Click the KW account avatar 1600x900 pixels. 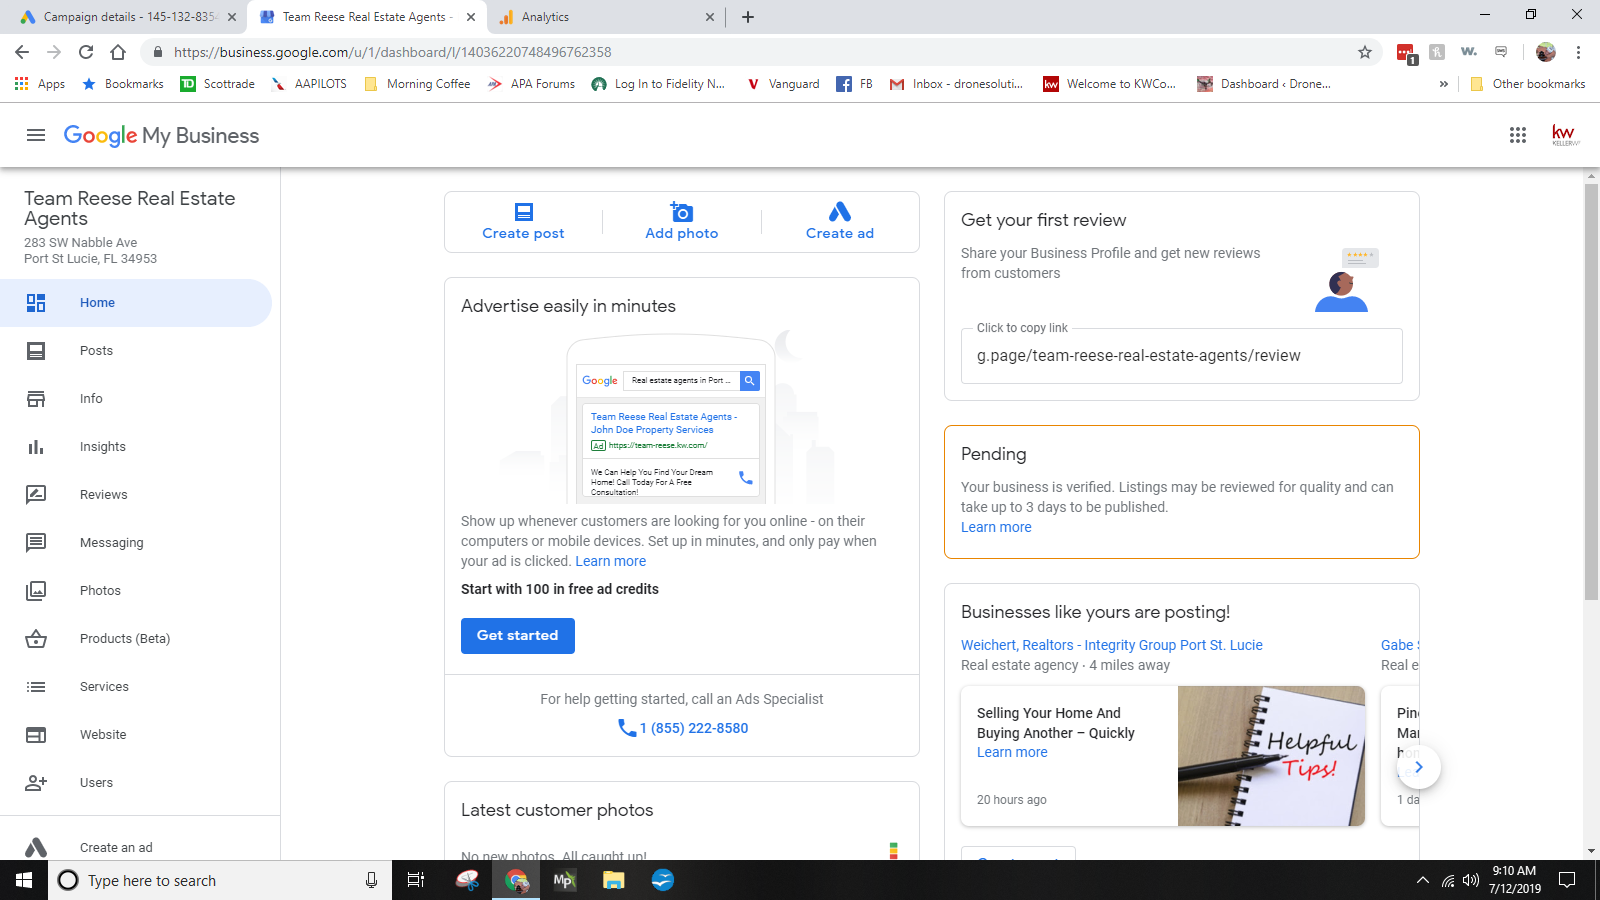click(x=1565, y=135)
